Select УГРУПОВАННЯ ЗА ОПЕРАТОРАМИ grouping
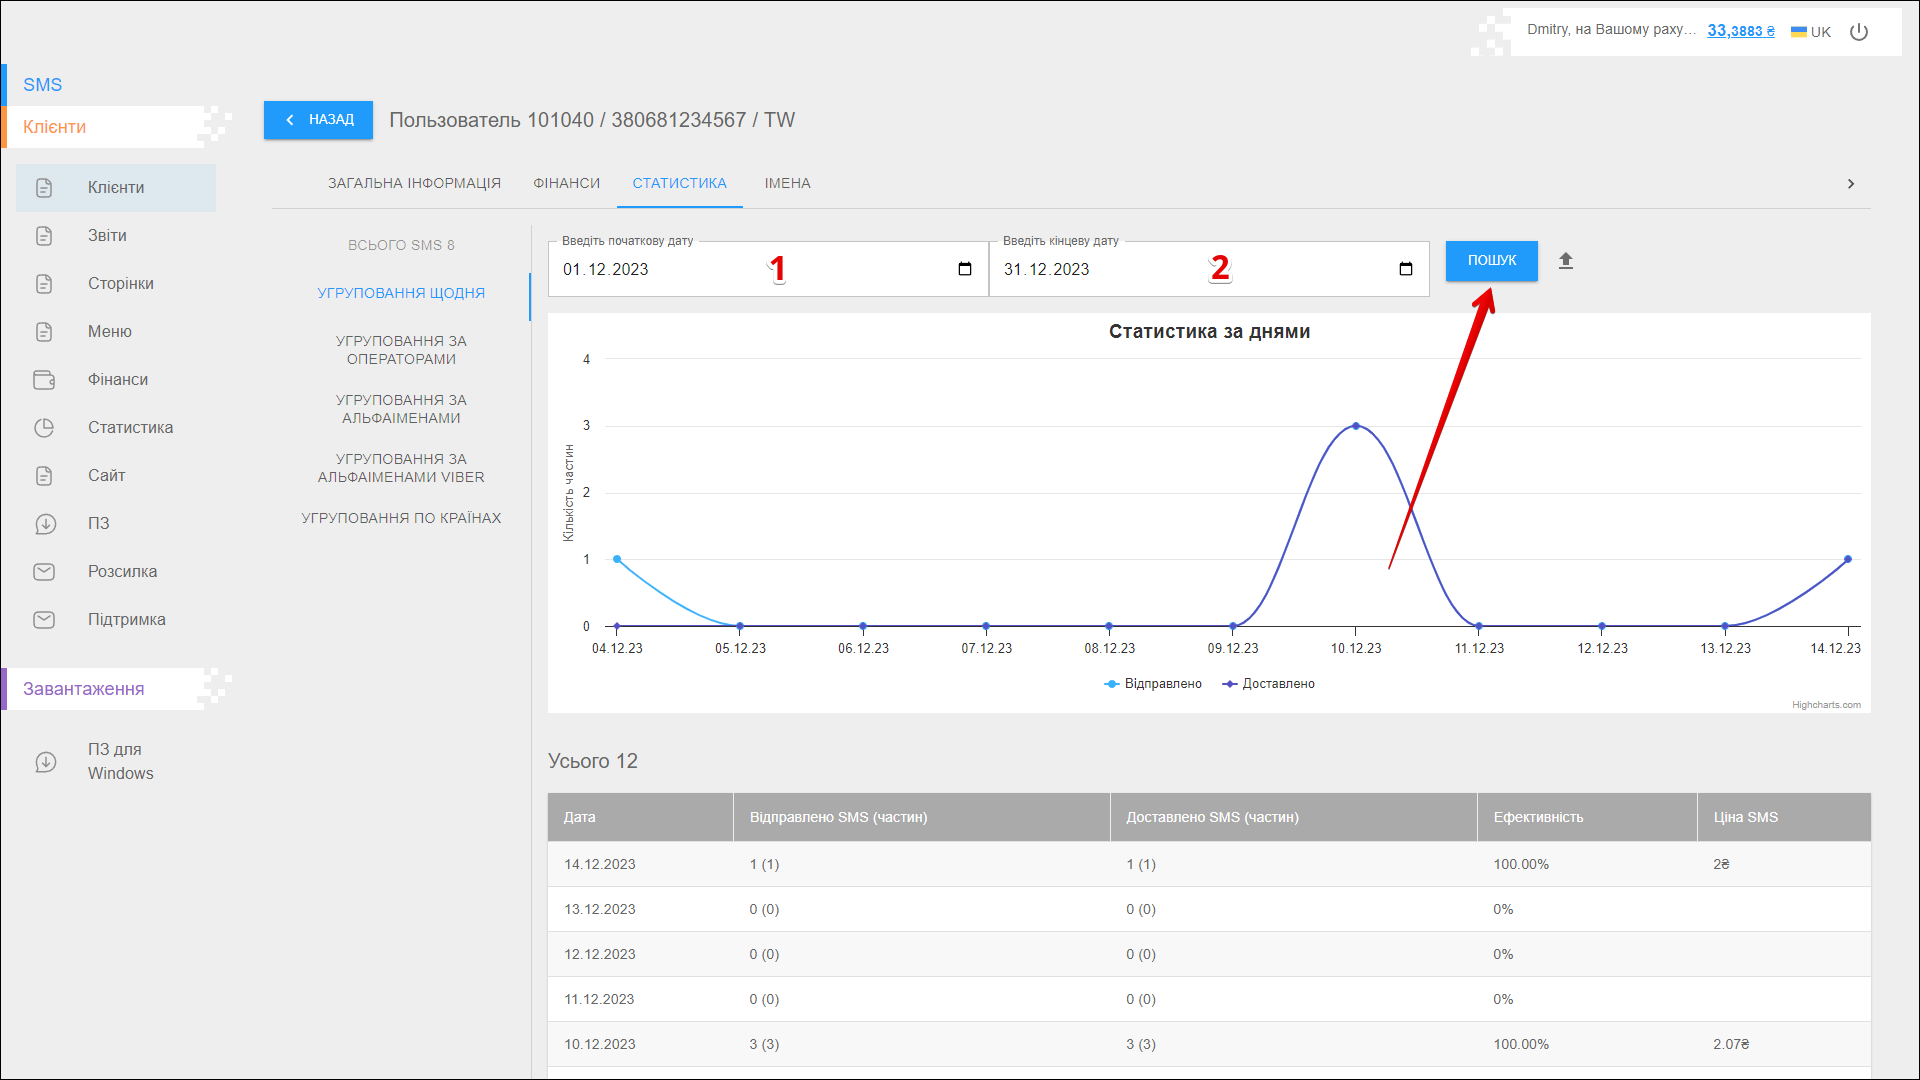 tap(401, 350)
